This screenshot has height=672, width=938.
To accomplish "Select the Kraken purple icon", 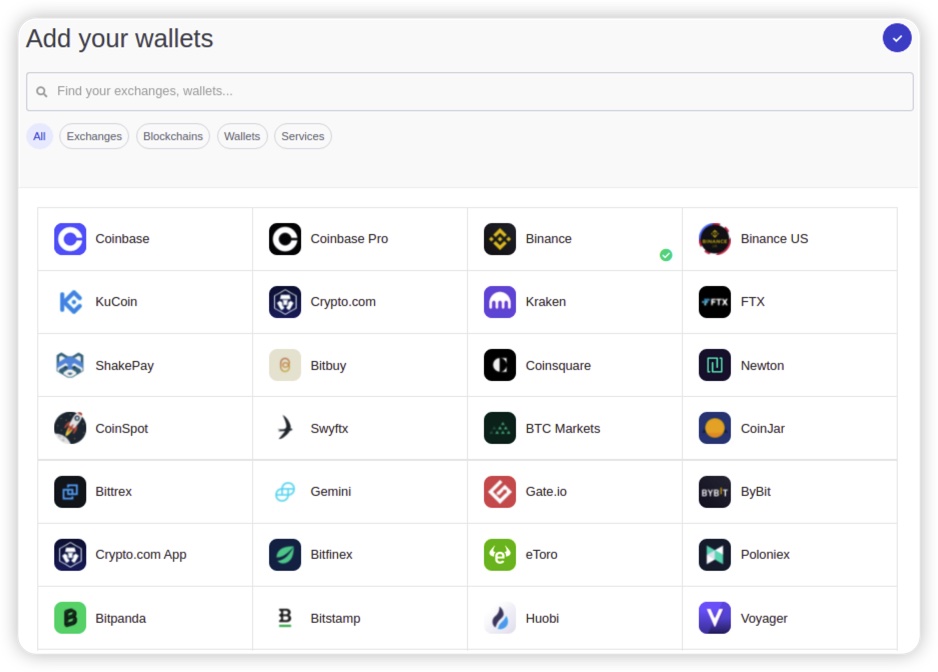I will coord(500,302).
